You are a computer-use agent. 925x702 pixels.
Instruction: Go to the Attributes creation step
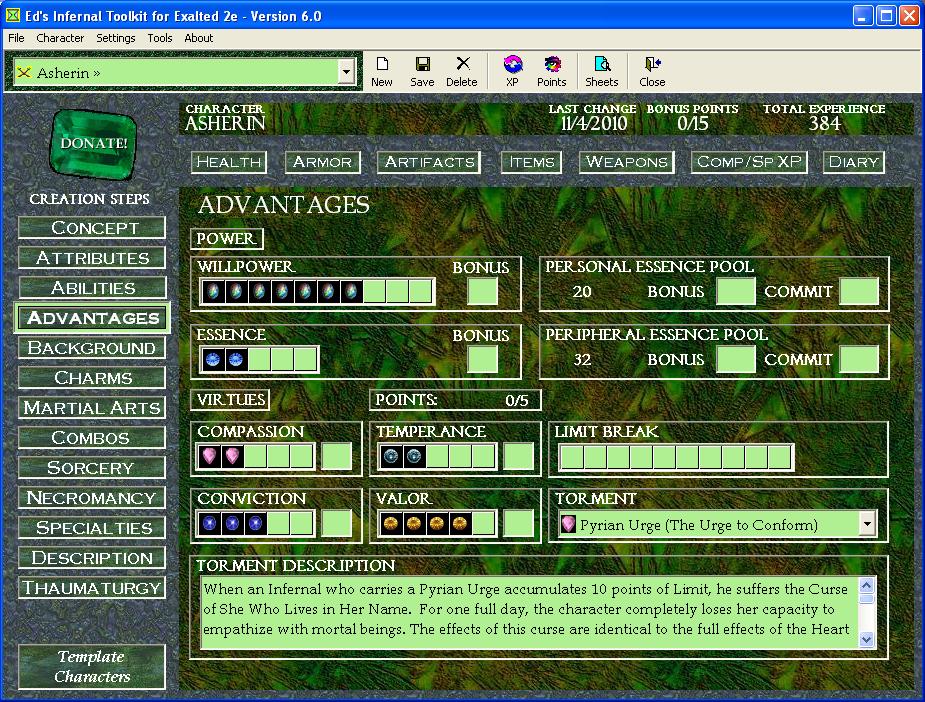(92, 258)
